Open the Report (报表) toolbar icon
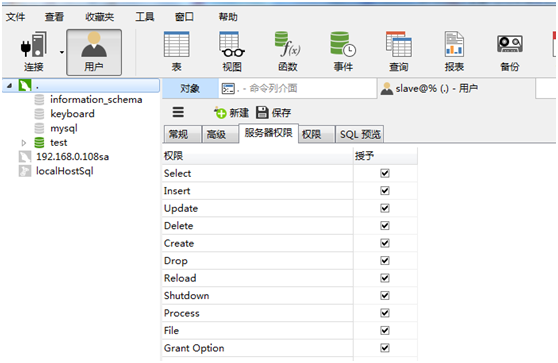The height and width of the screenshot is (363, 558). [x=454, y=44]
